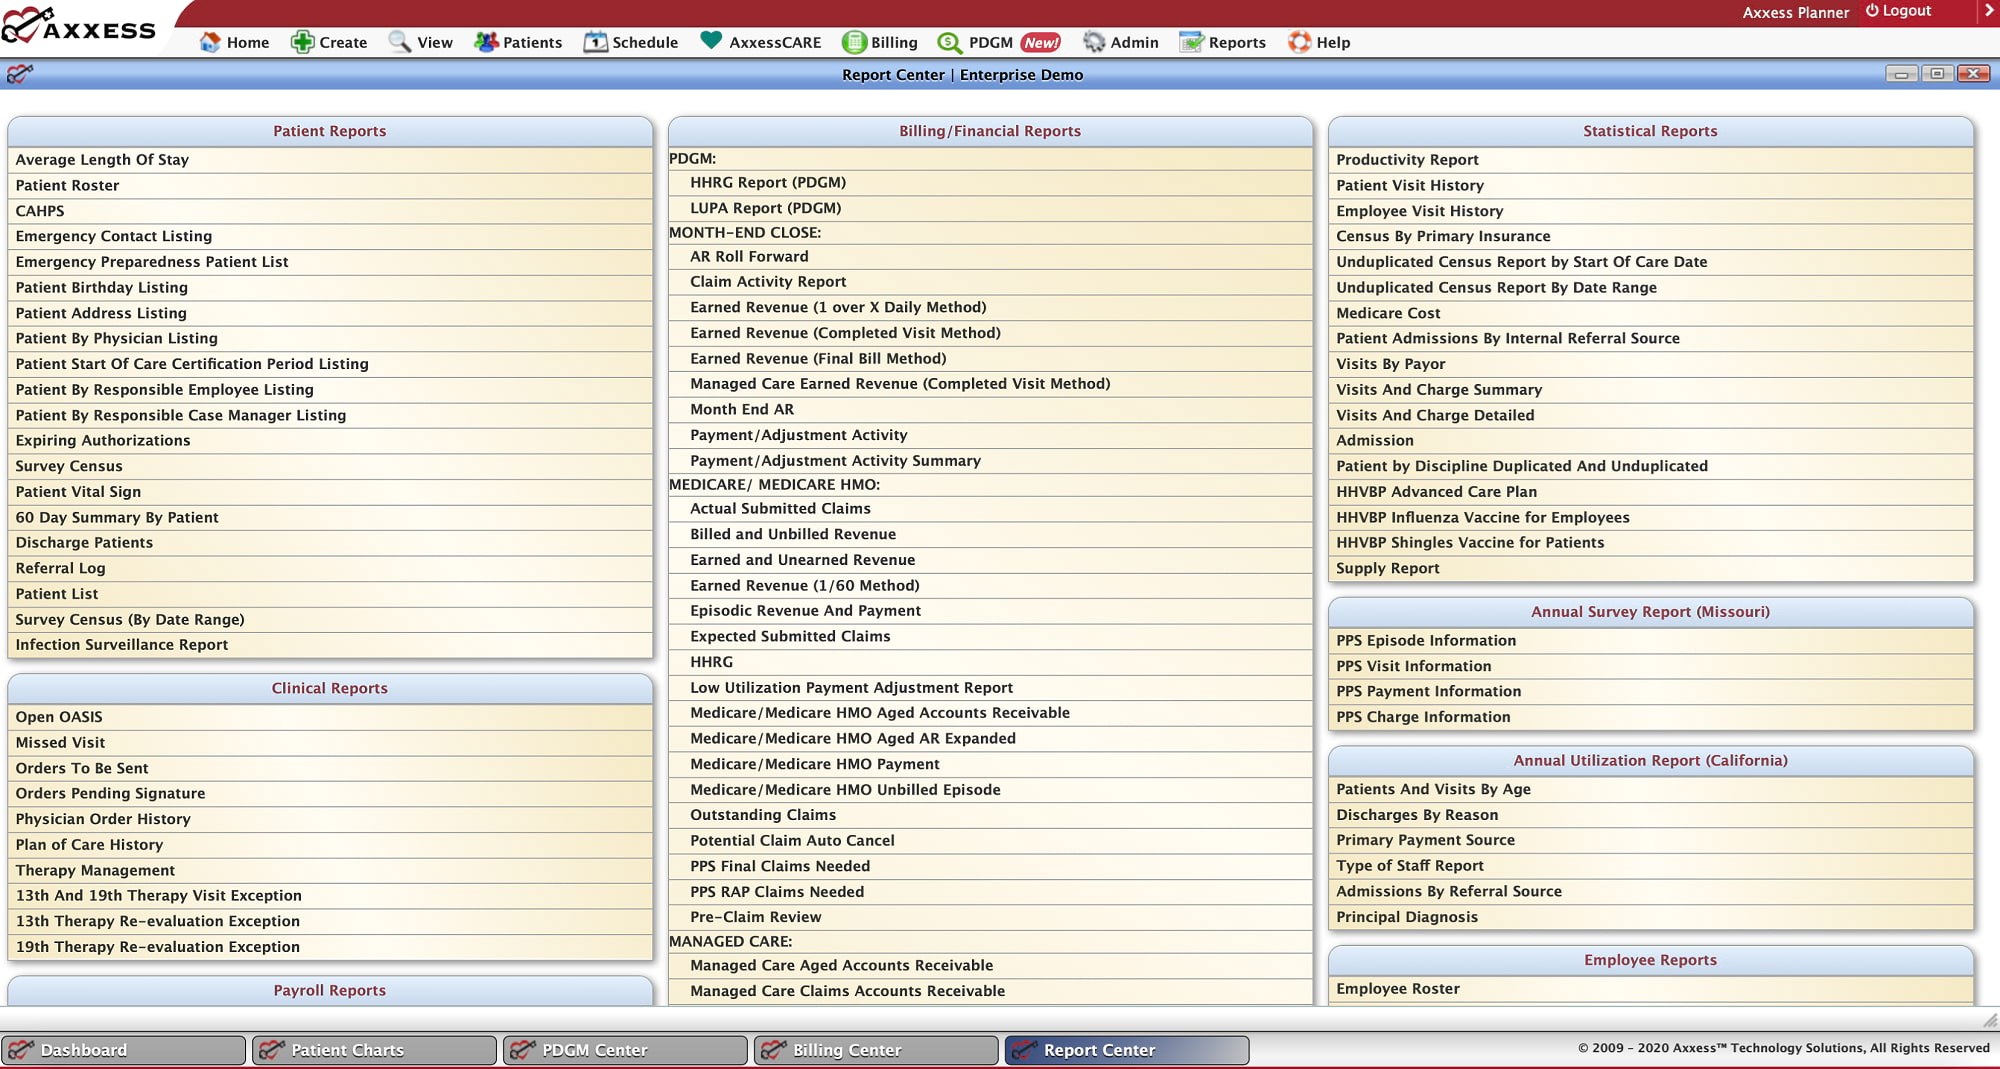Viewport: 2000px width, 1069px height.
Task: Click the Home house icon
Action: pos(210,42)
